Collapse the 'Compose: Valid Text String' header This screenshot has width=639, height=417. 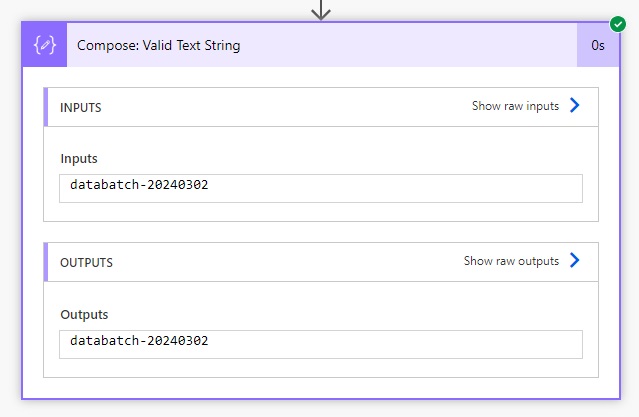click(322, 45)
